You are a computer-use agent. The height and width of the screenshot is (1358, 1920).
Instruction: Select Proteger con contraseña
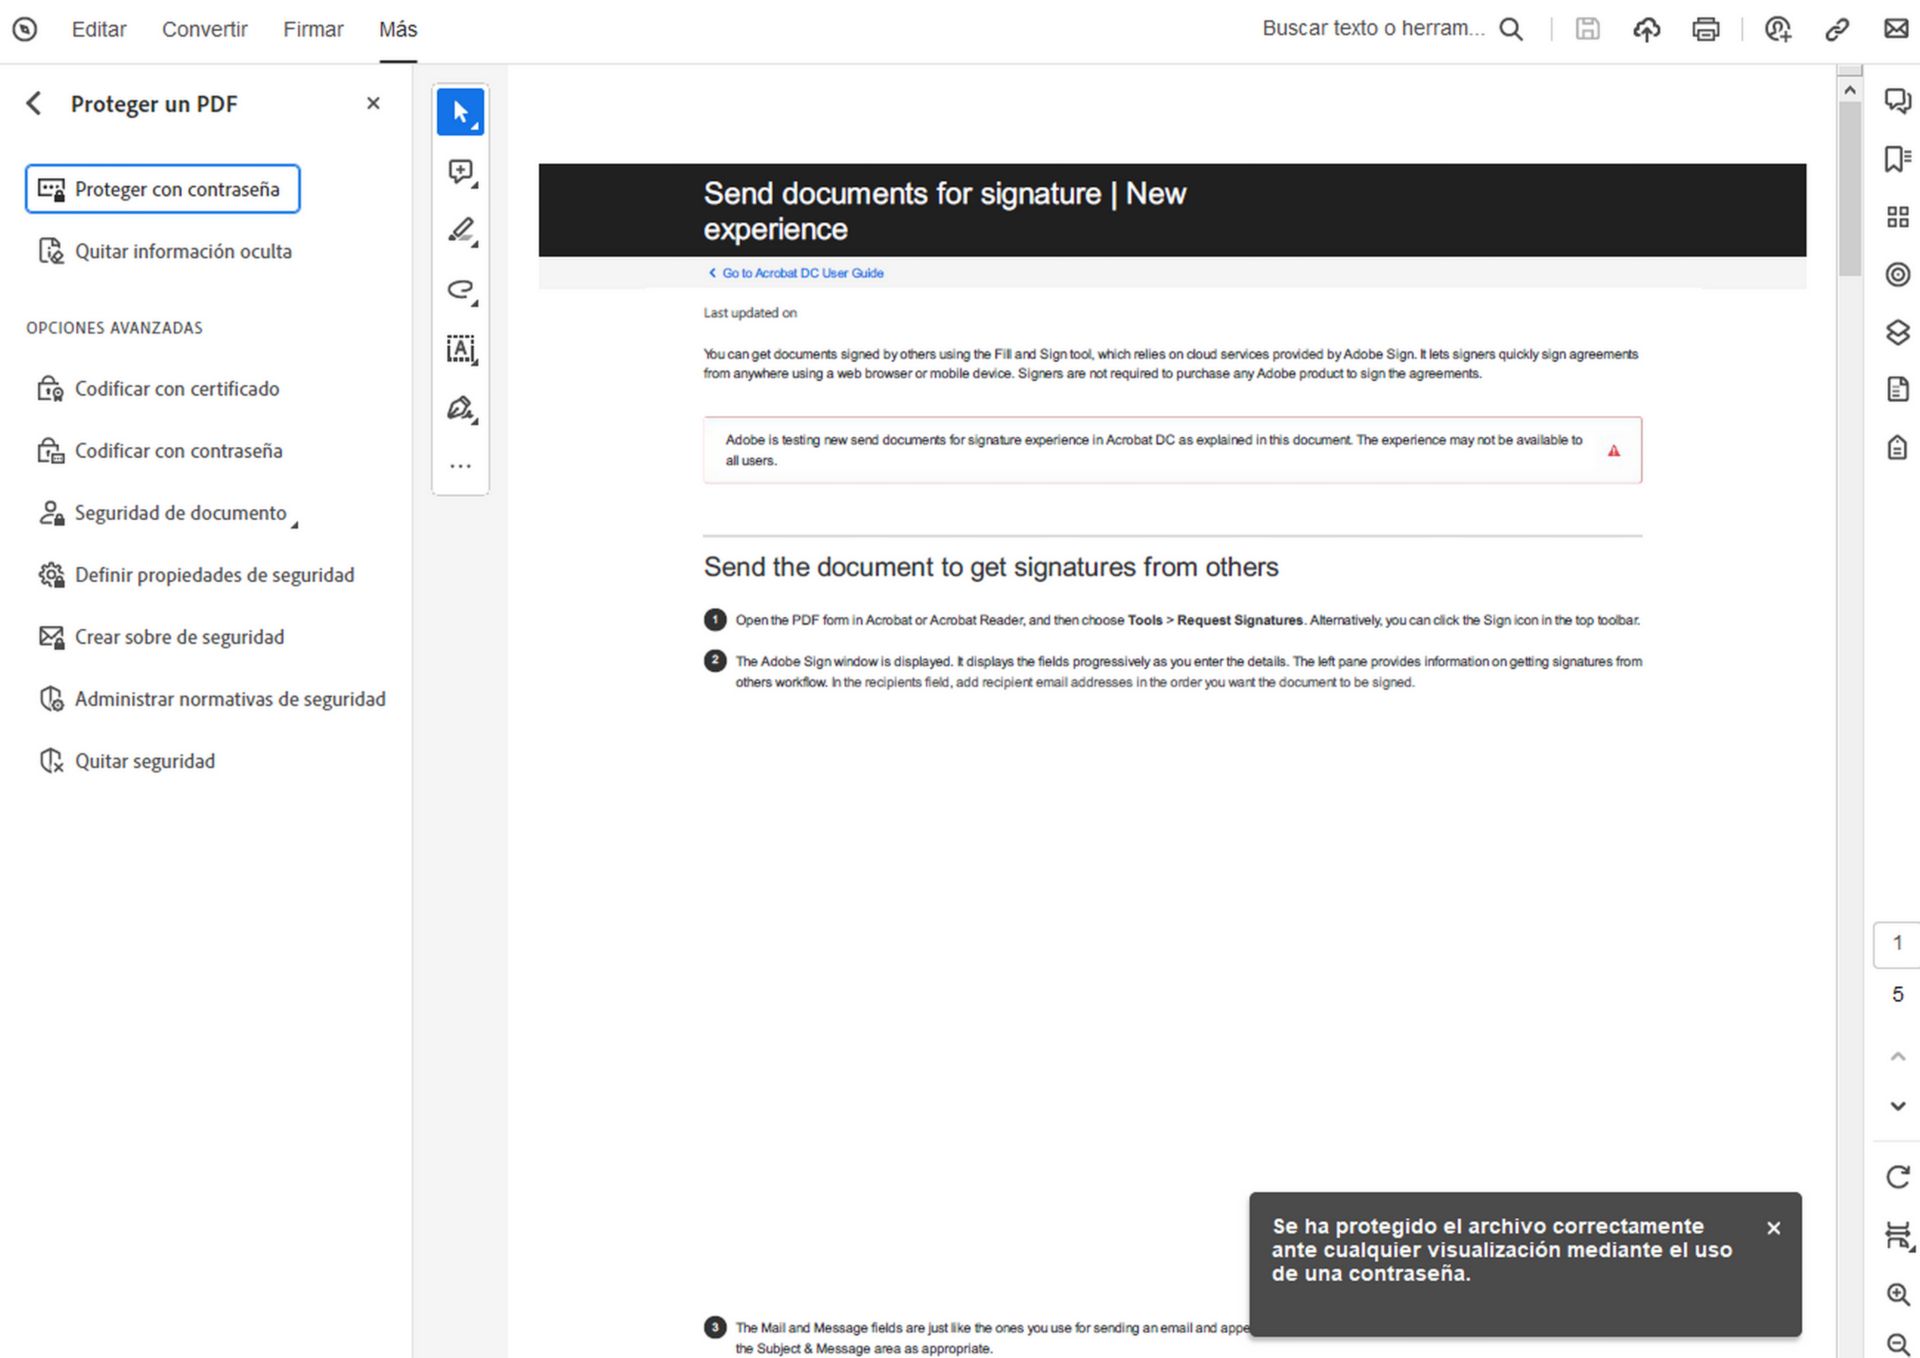click(162, 188)
